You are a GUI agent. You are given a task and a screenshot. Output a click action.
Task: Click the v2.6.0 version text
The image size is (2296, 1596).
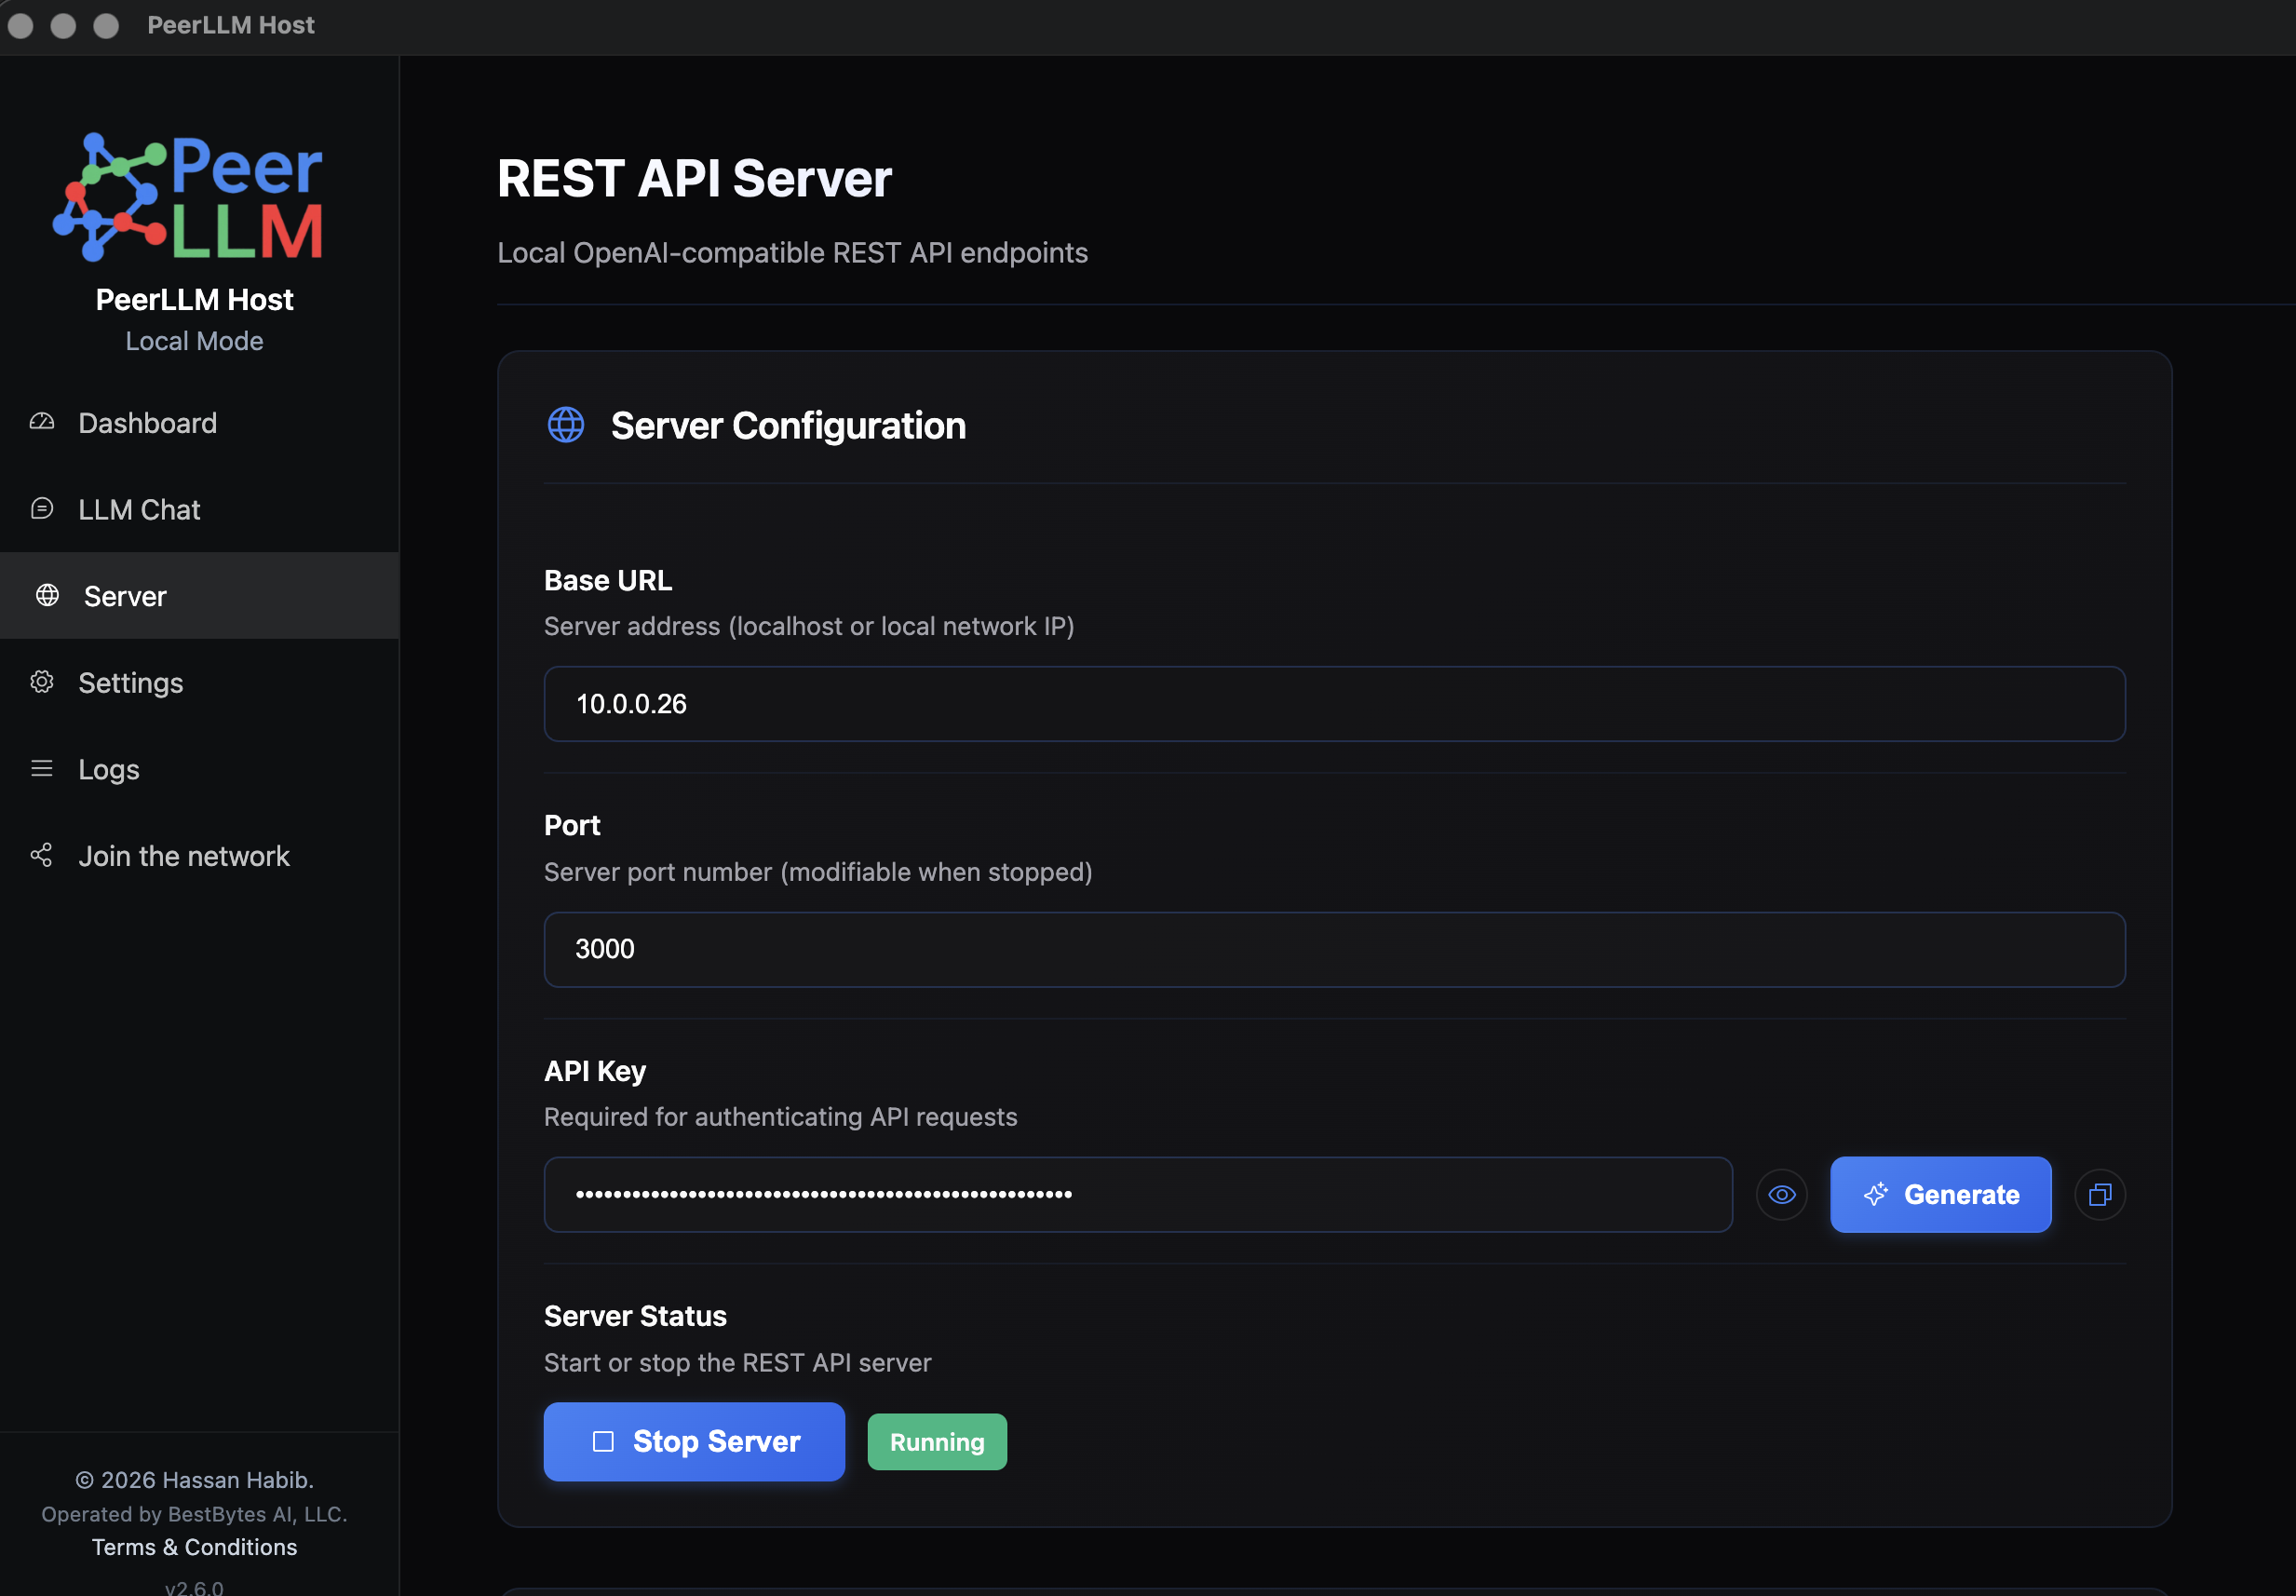194,1587
